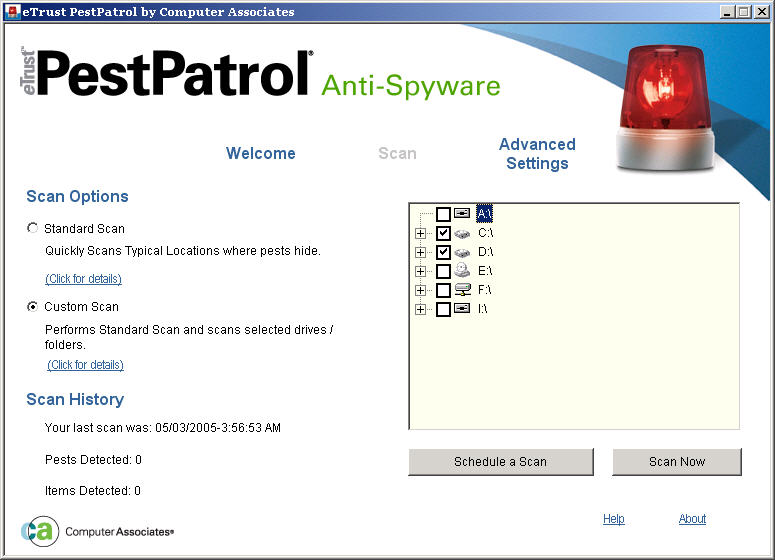
Task: Uncheck the C:\ drive checkbox
Action: [x=443, y=233]
